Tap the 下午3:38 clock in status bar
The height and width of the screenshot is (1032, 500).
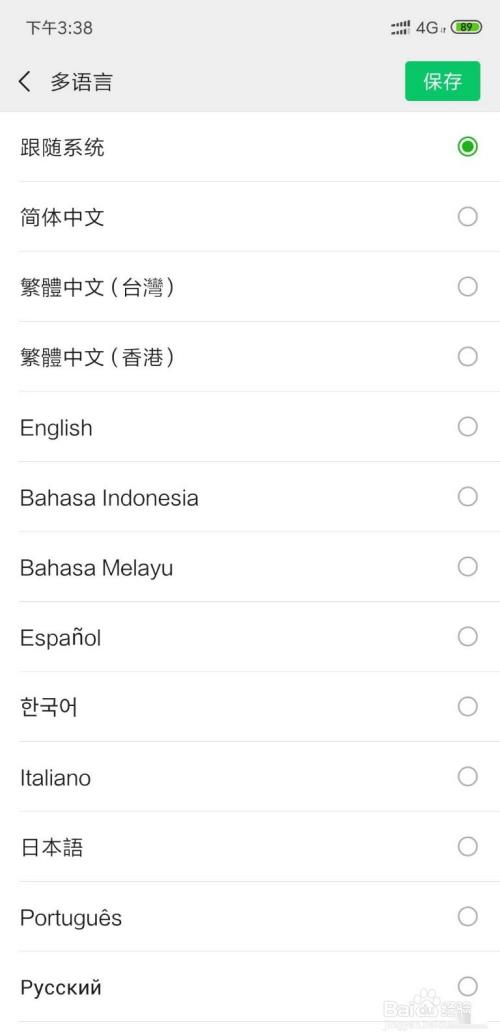[x=59, y=28]
